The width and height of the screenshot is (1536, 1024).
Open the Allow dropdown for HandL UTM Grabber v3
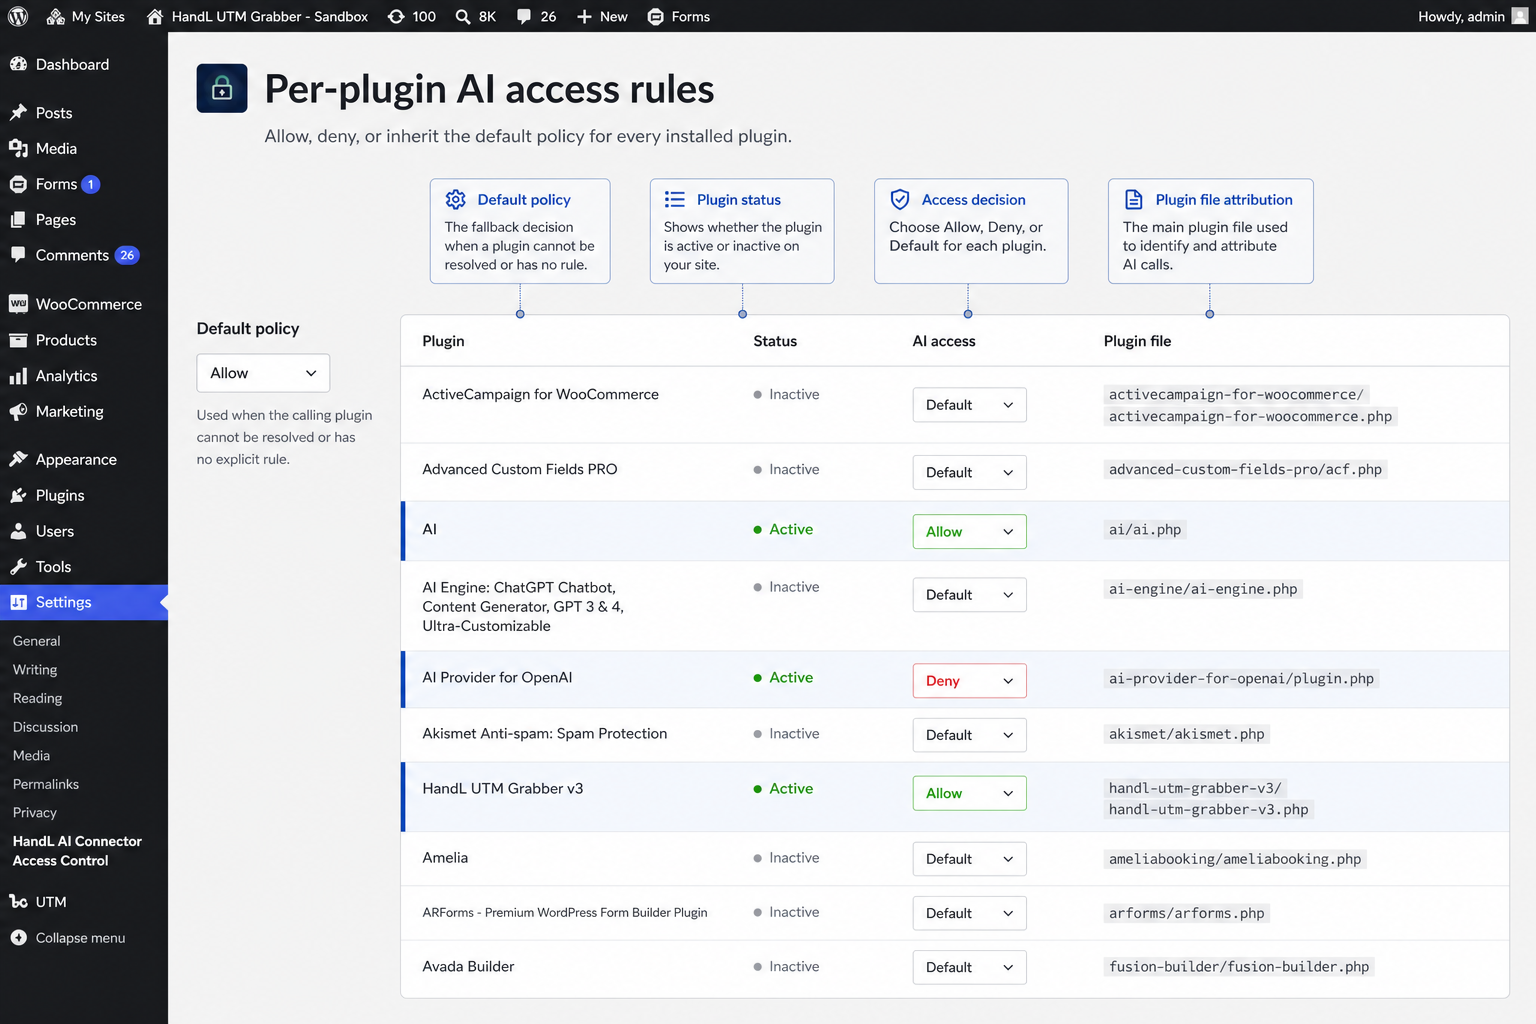click(x=969, y=793)
